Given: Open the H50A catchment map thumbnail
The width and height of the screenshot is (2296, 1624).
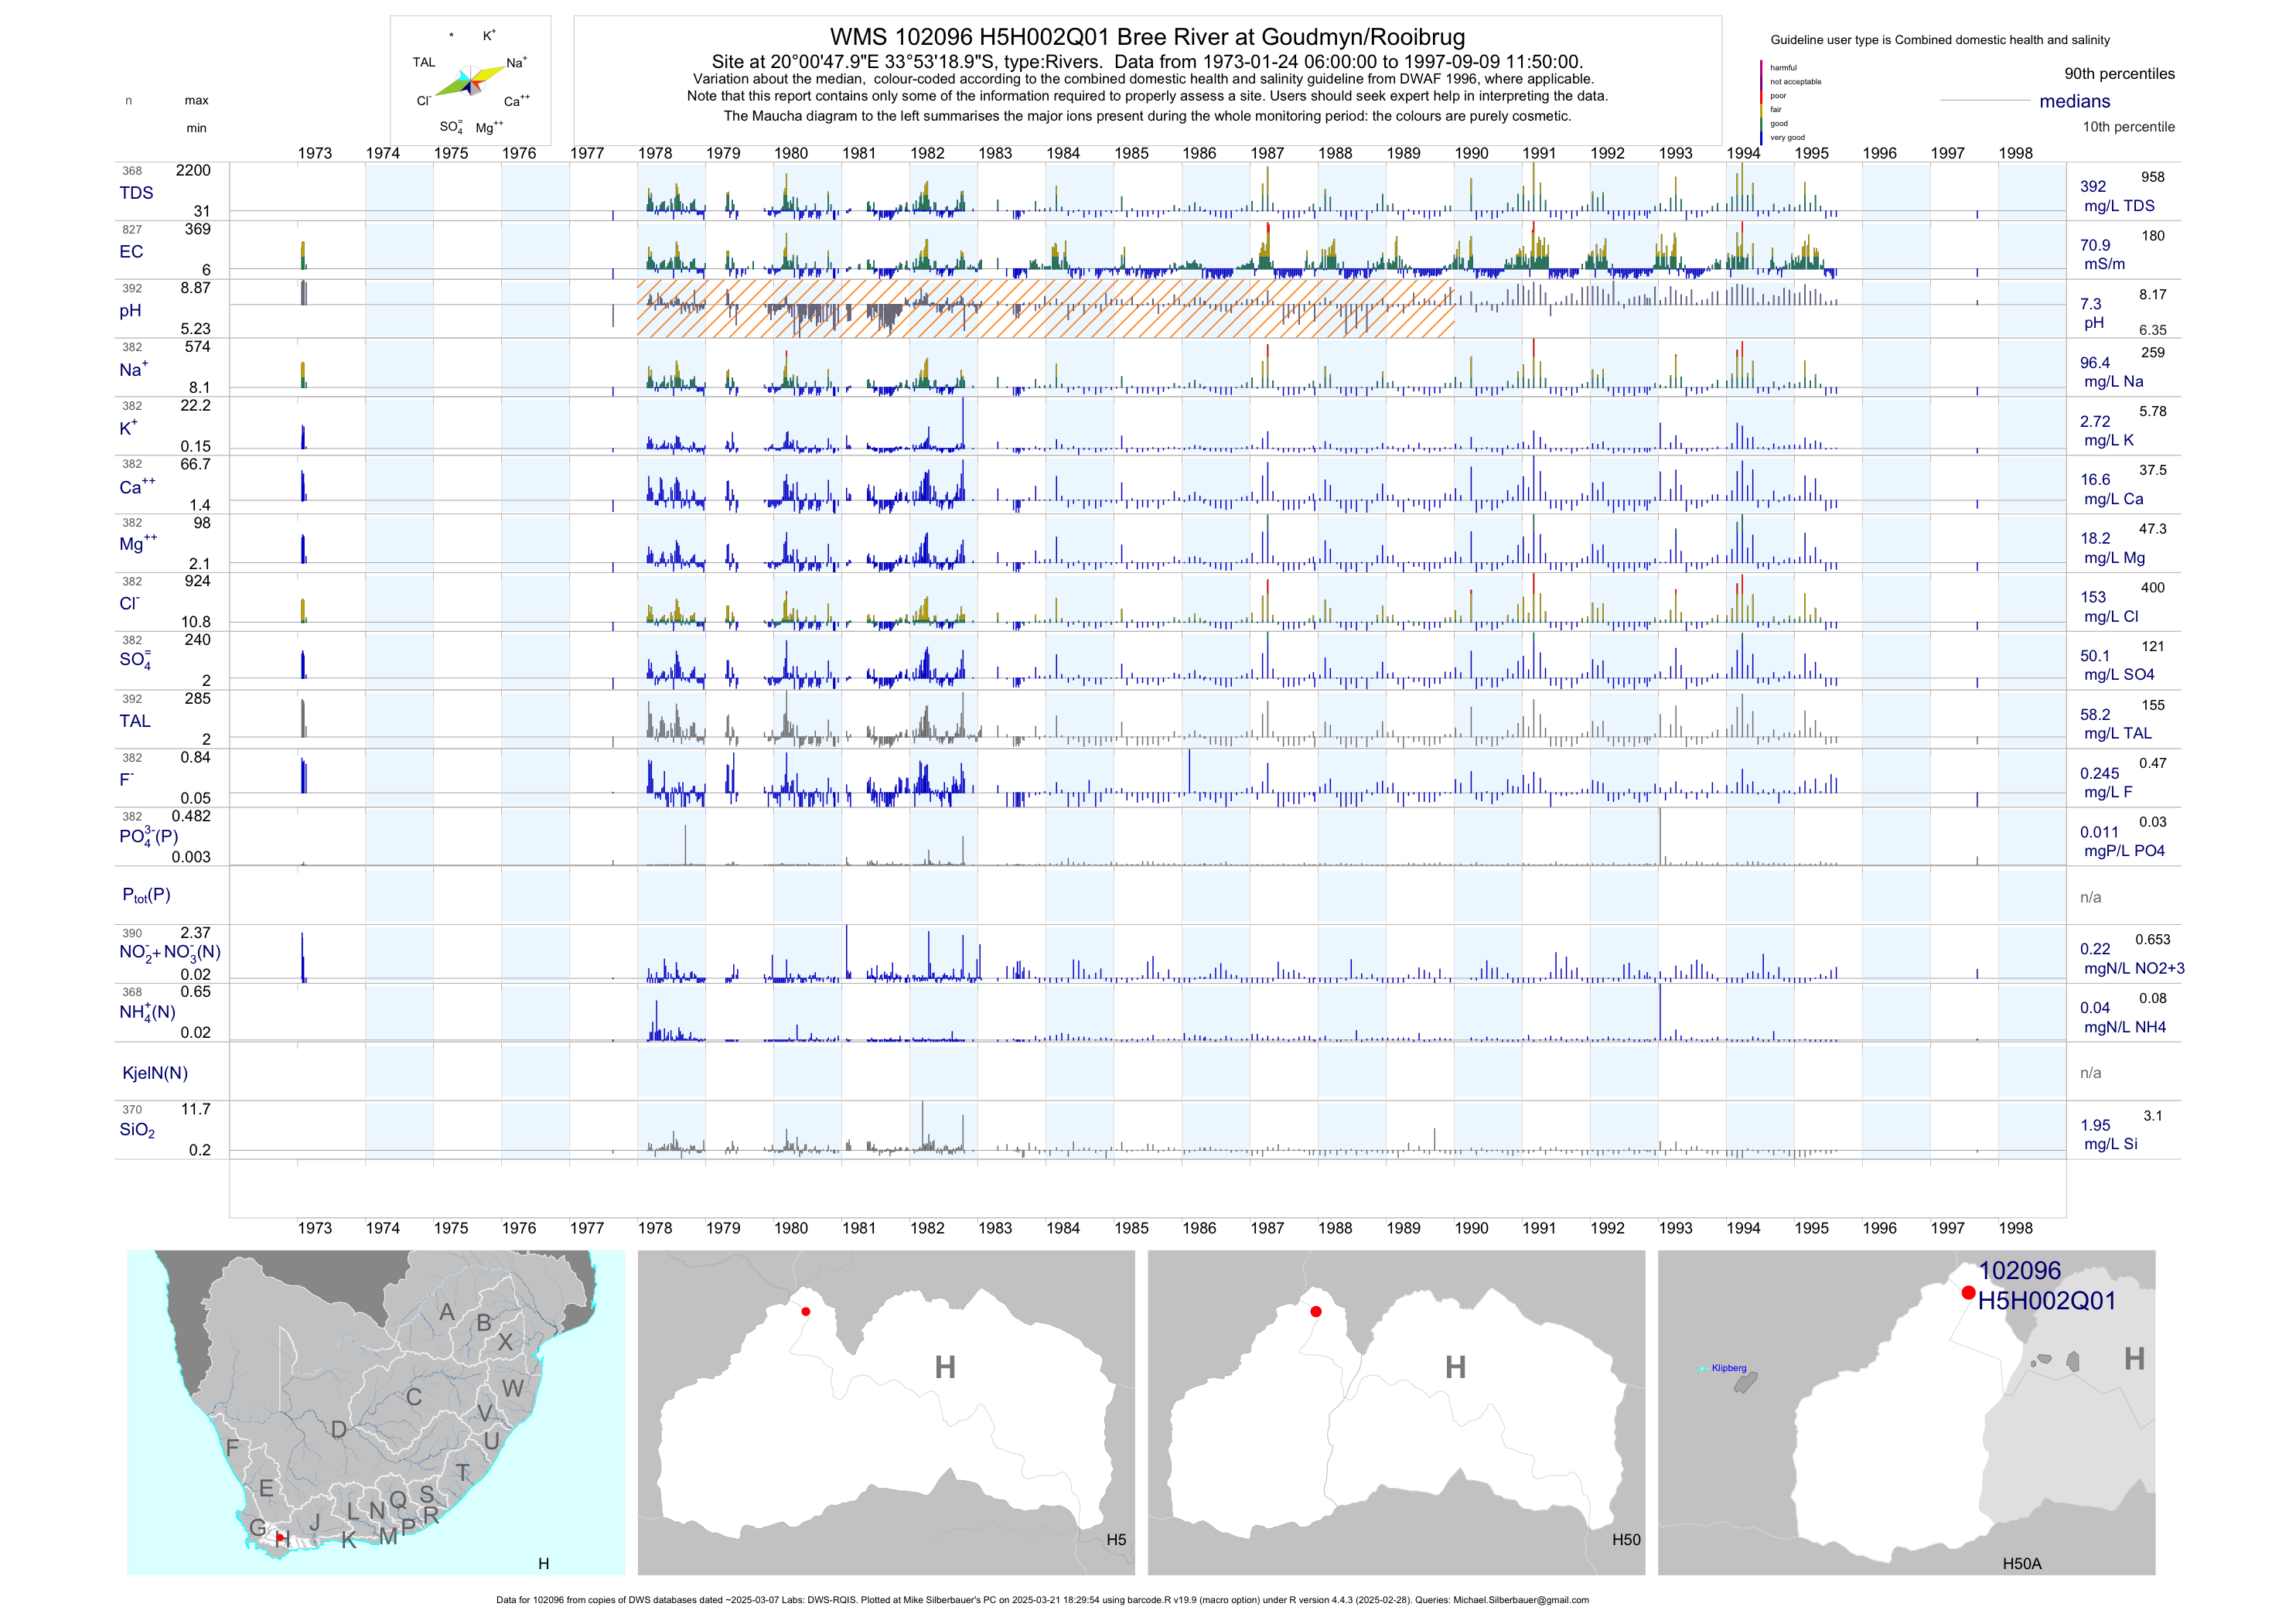Looking at the screenshot, I should (1906, 1412).
